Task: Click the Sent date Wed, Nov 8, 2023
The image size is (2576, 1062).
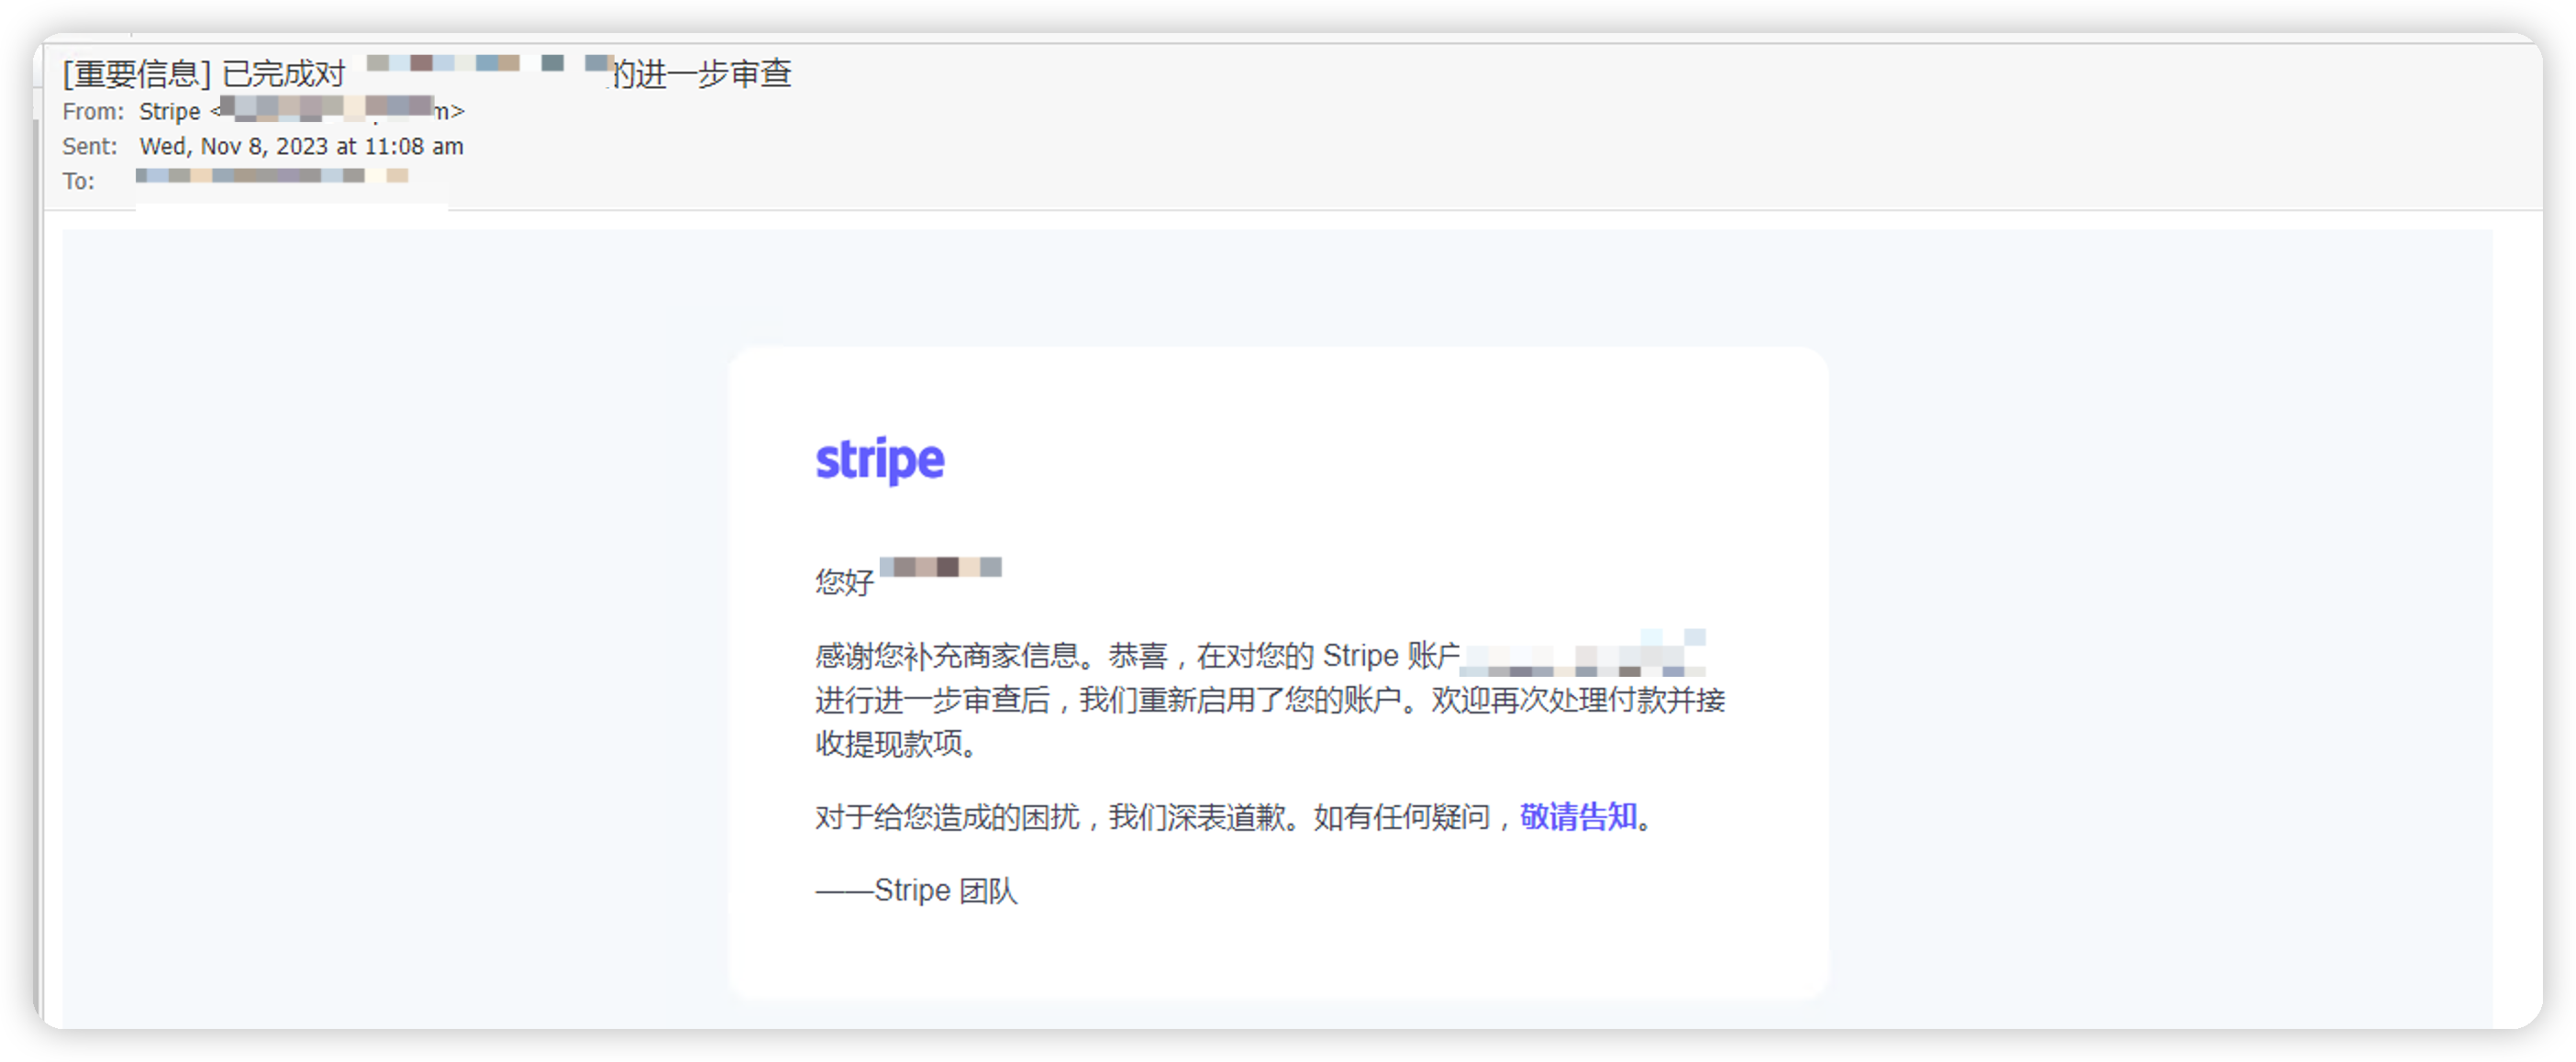Action: [x=300, y=145]
